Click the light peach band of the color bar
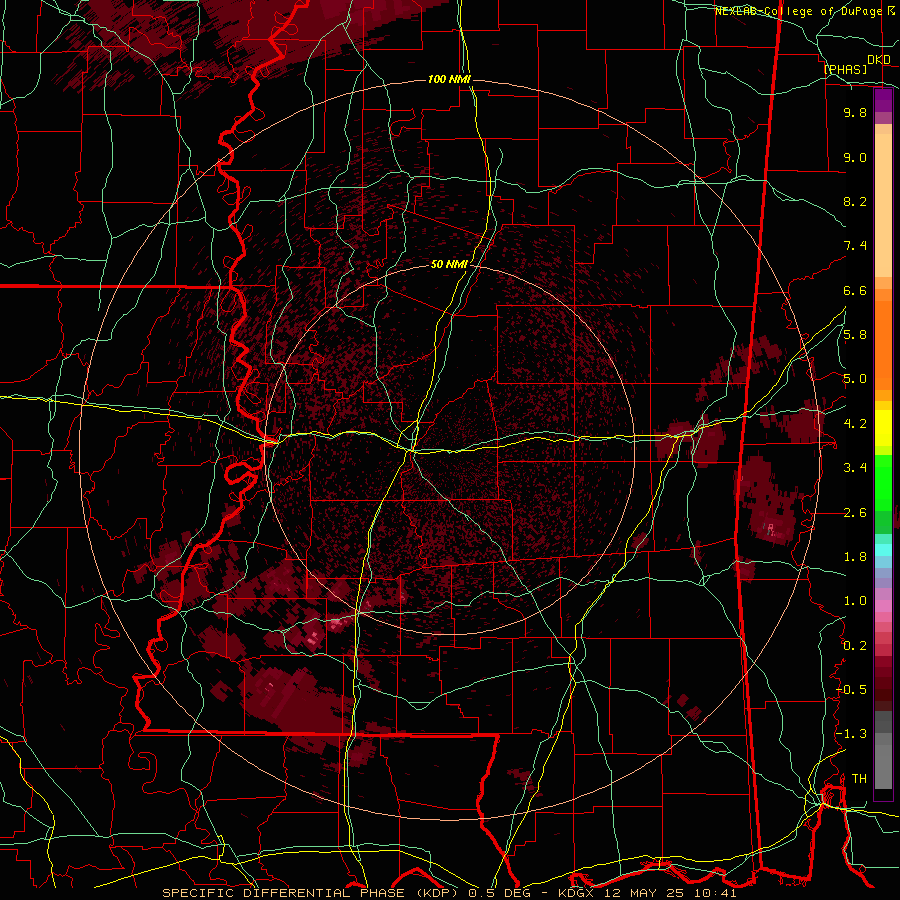This screenshot has width=900, height=900. click(883, 205)
